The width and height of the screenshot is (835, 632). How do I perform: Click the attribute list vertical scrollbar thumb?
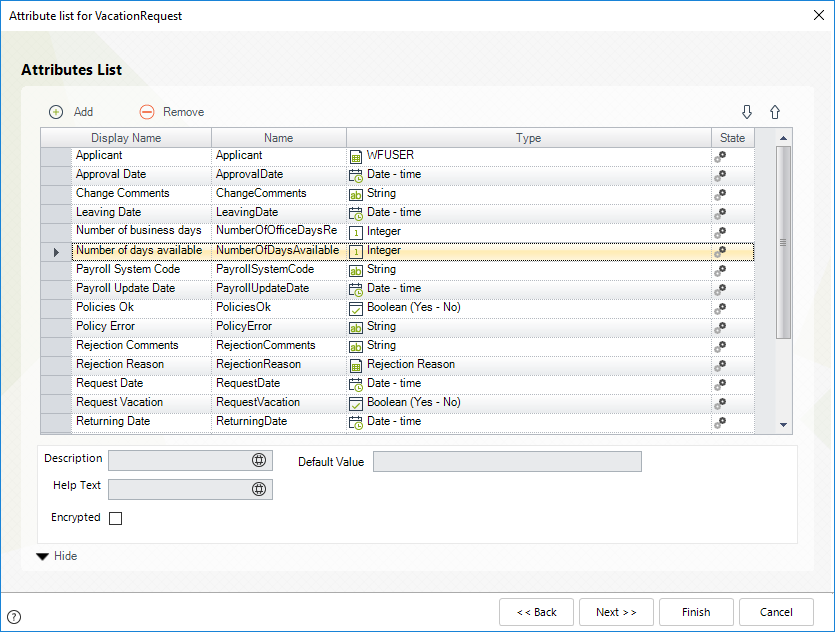[x=783, y=243]
